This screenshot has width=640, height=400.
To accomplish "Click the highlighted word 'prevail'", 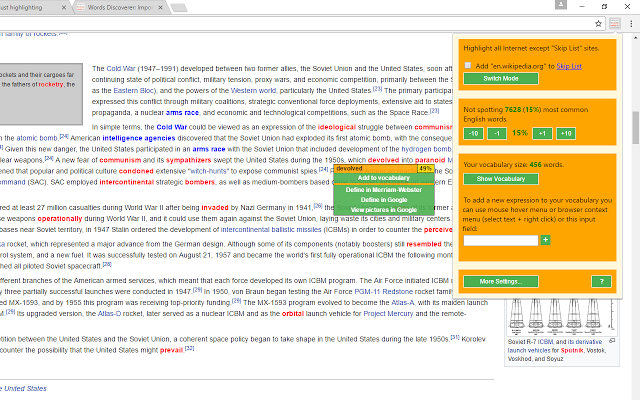I will tap(171, 350).
